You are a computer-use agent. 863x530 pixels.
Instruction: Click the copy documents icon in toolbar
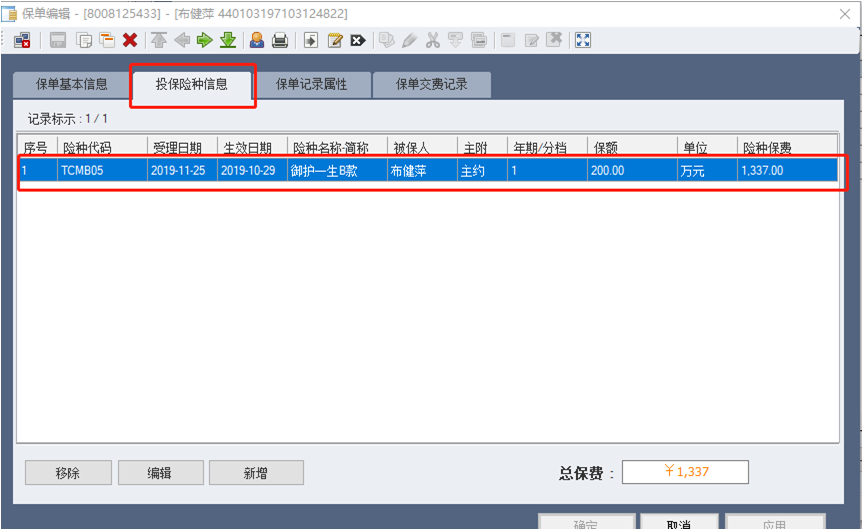pyautogui.click(x=83, y=40)
